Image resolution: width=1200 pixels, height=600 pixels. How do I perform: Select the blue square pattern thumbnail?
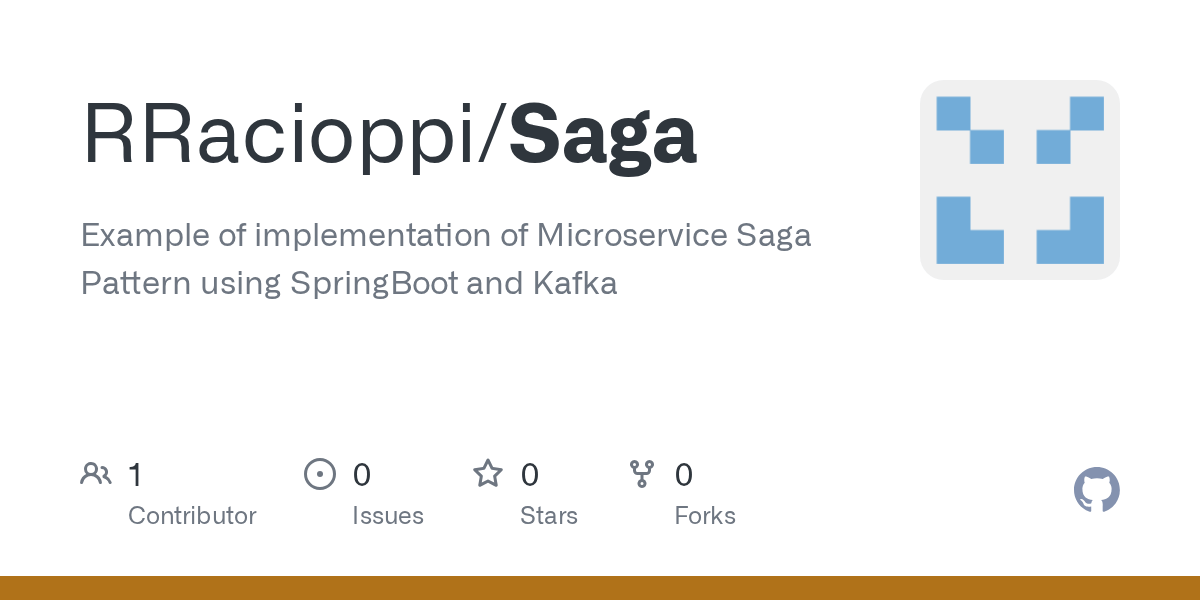(x=1020, y=180)
